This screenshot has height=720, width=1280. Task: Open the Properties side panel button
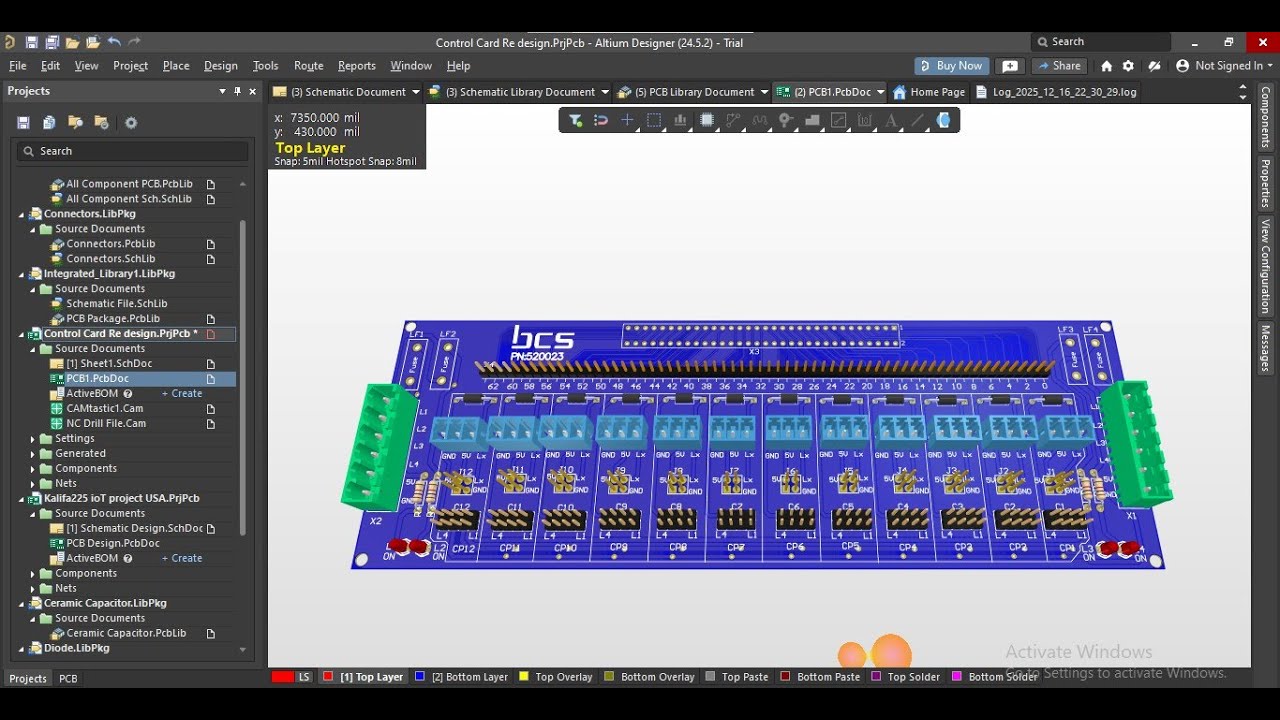1265,183
